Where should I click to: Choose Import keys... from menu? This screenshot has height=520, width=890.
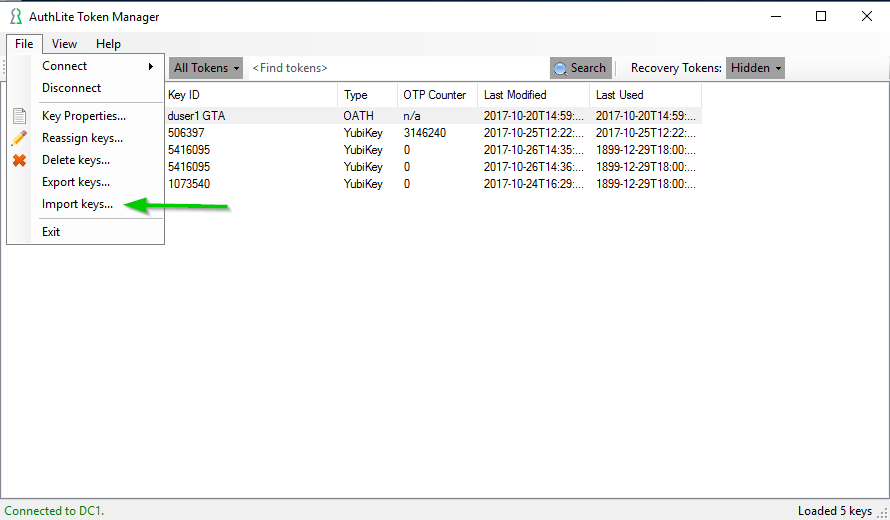97,204
